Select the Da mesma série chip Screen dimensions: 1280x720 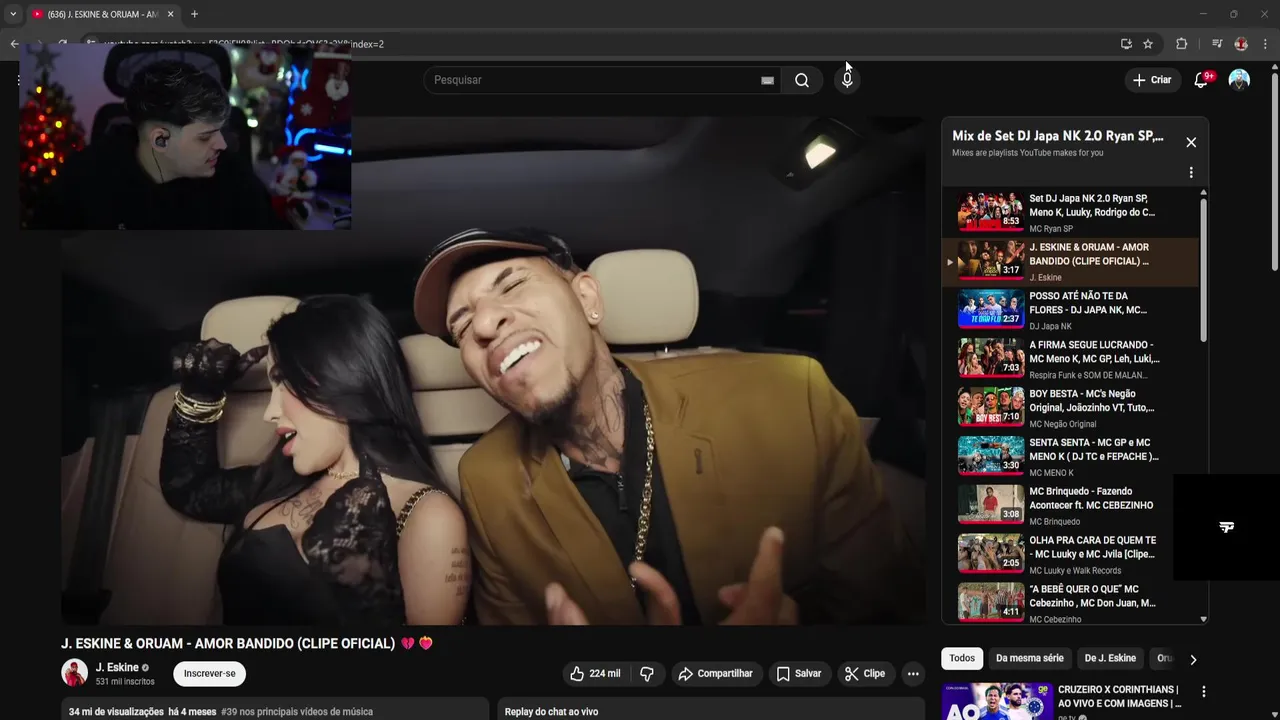(1030, 658)
